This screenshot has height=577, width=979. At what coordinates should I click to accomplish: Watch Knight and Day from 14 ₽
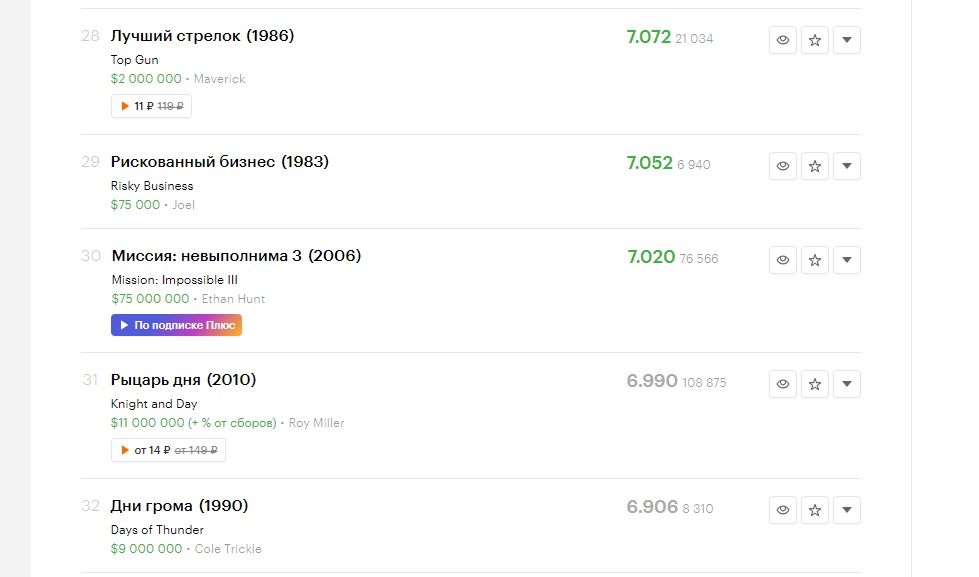click(168, 450)
